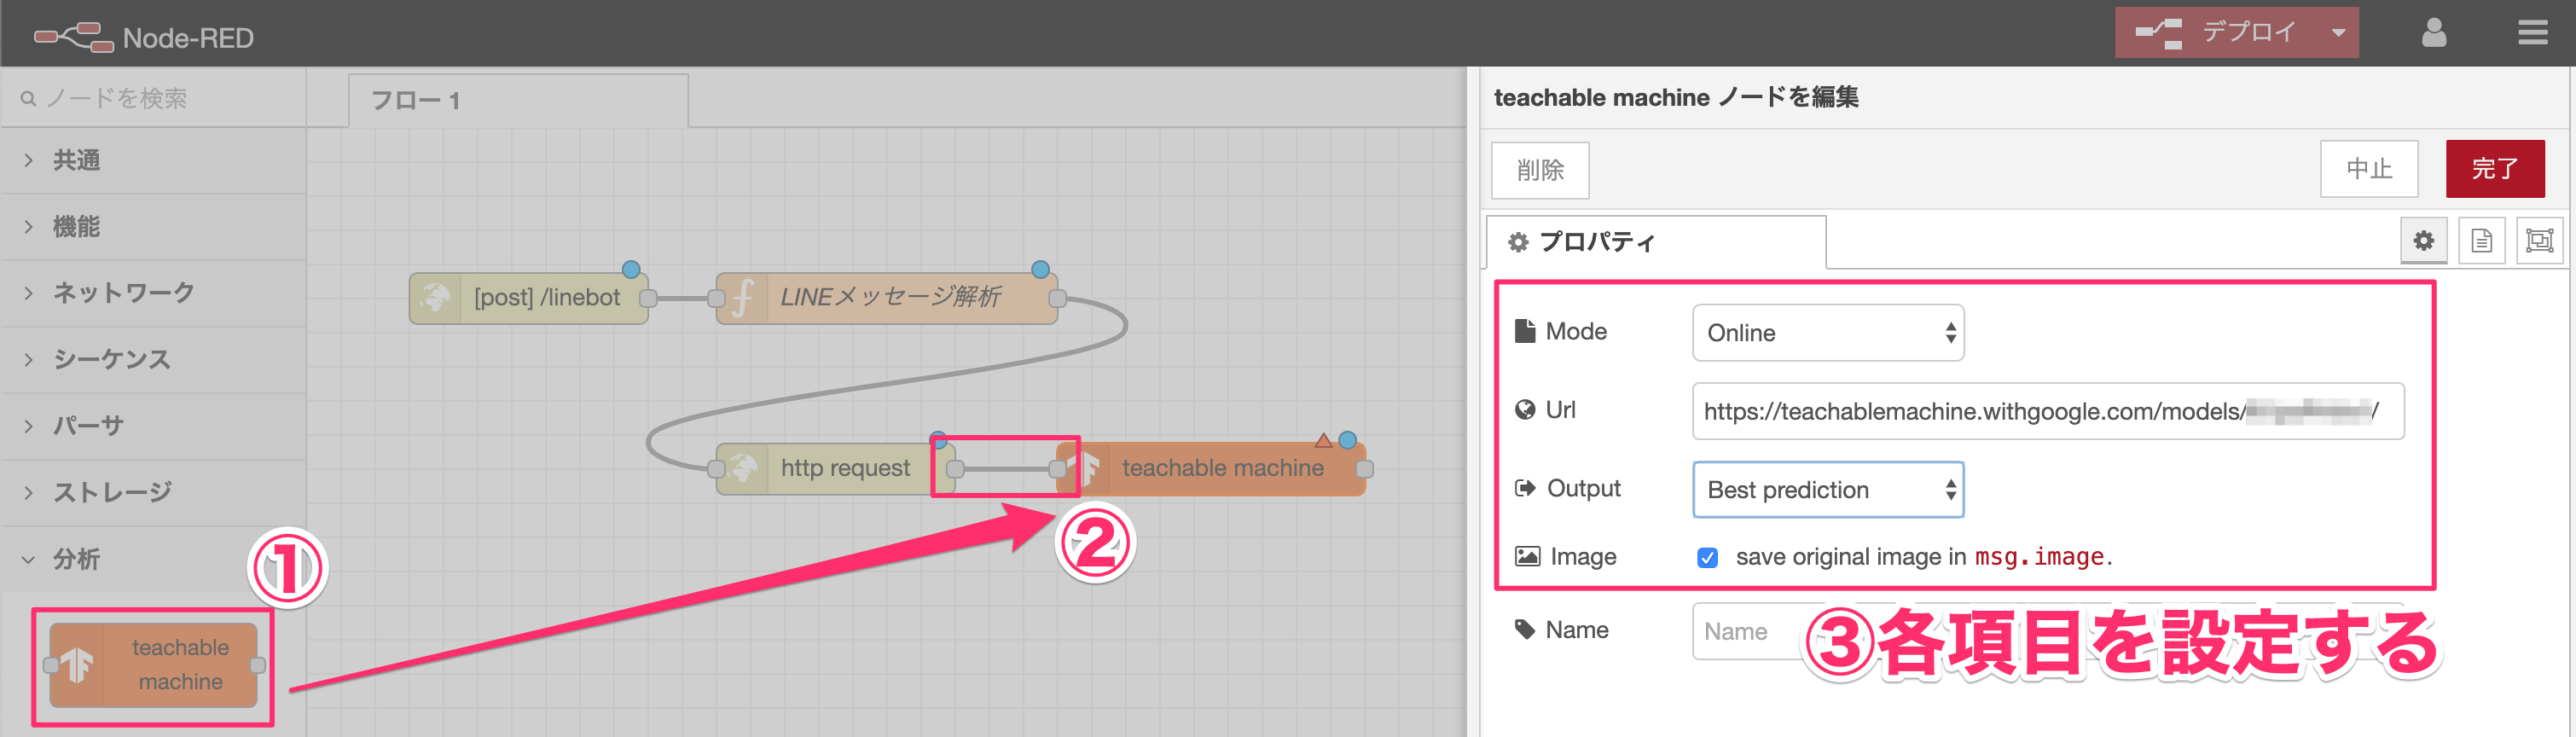This screenshot has height=737, width=2576.
Task: Expand the ストレージ palette category
Action: [153, 492]
